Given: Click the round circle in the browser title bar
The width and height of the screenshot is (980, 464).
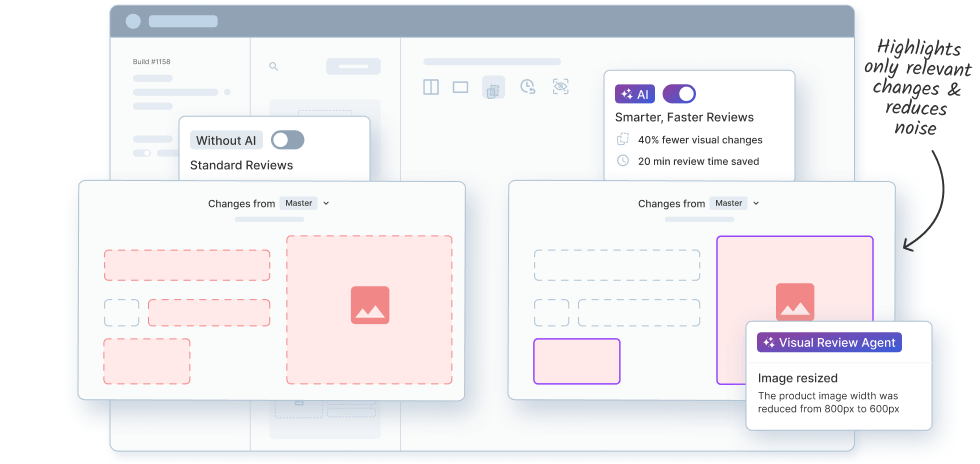Looking at the screenshot, I should coord(133,21).
